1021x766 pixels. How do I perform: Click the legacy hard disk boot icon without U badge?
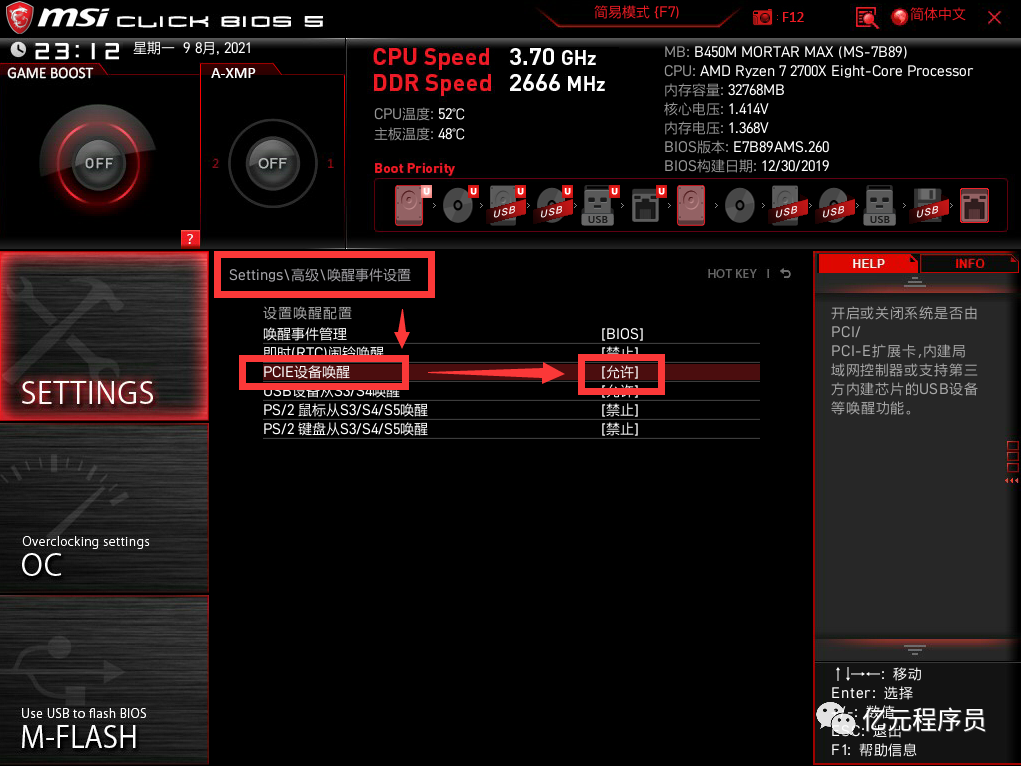click(x=691, y=205)
